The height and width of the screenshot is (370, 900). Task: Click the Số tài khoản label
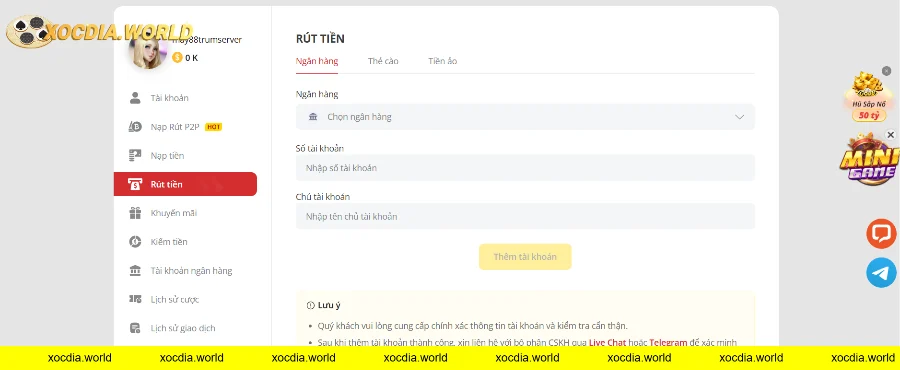tap(320, 148)
